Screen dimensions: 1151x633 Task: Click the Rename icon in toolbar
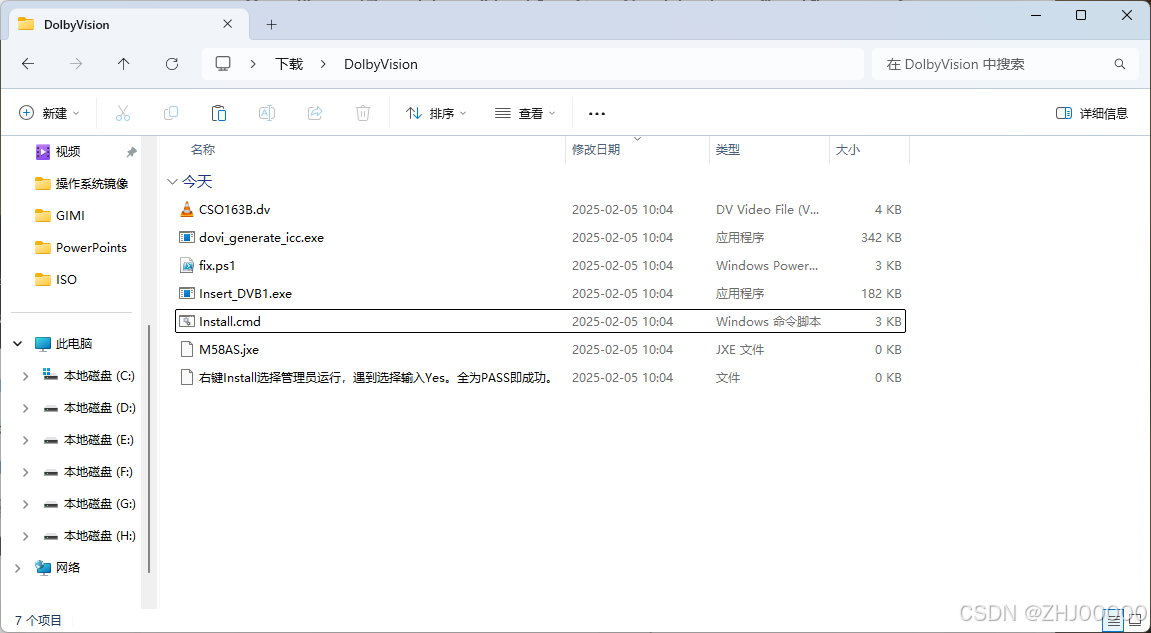tap(266, 113)
